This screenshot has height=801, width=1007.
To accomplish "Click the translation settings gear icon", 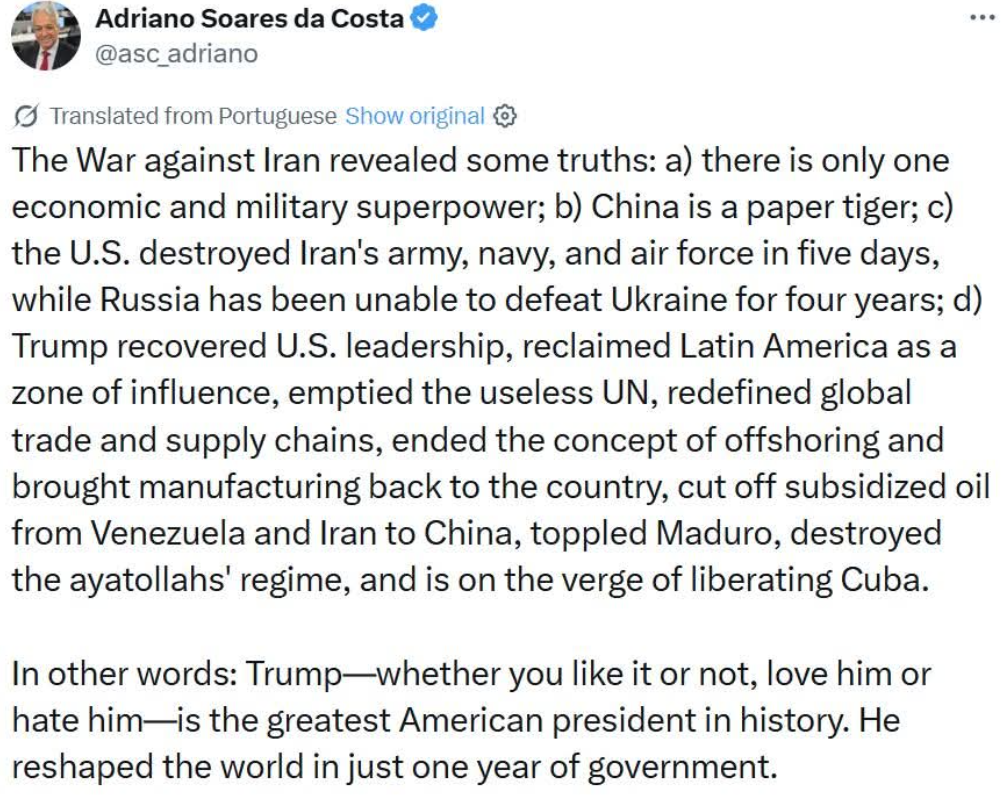I will [506, 116].
